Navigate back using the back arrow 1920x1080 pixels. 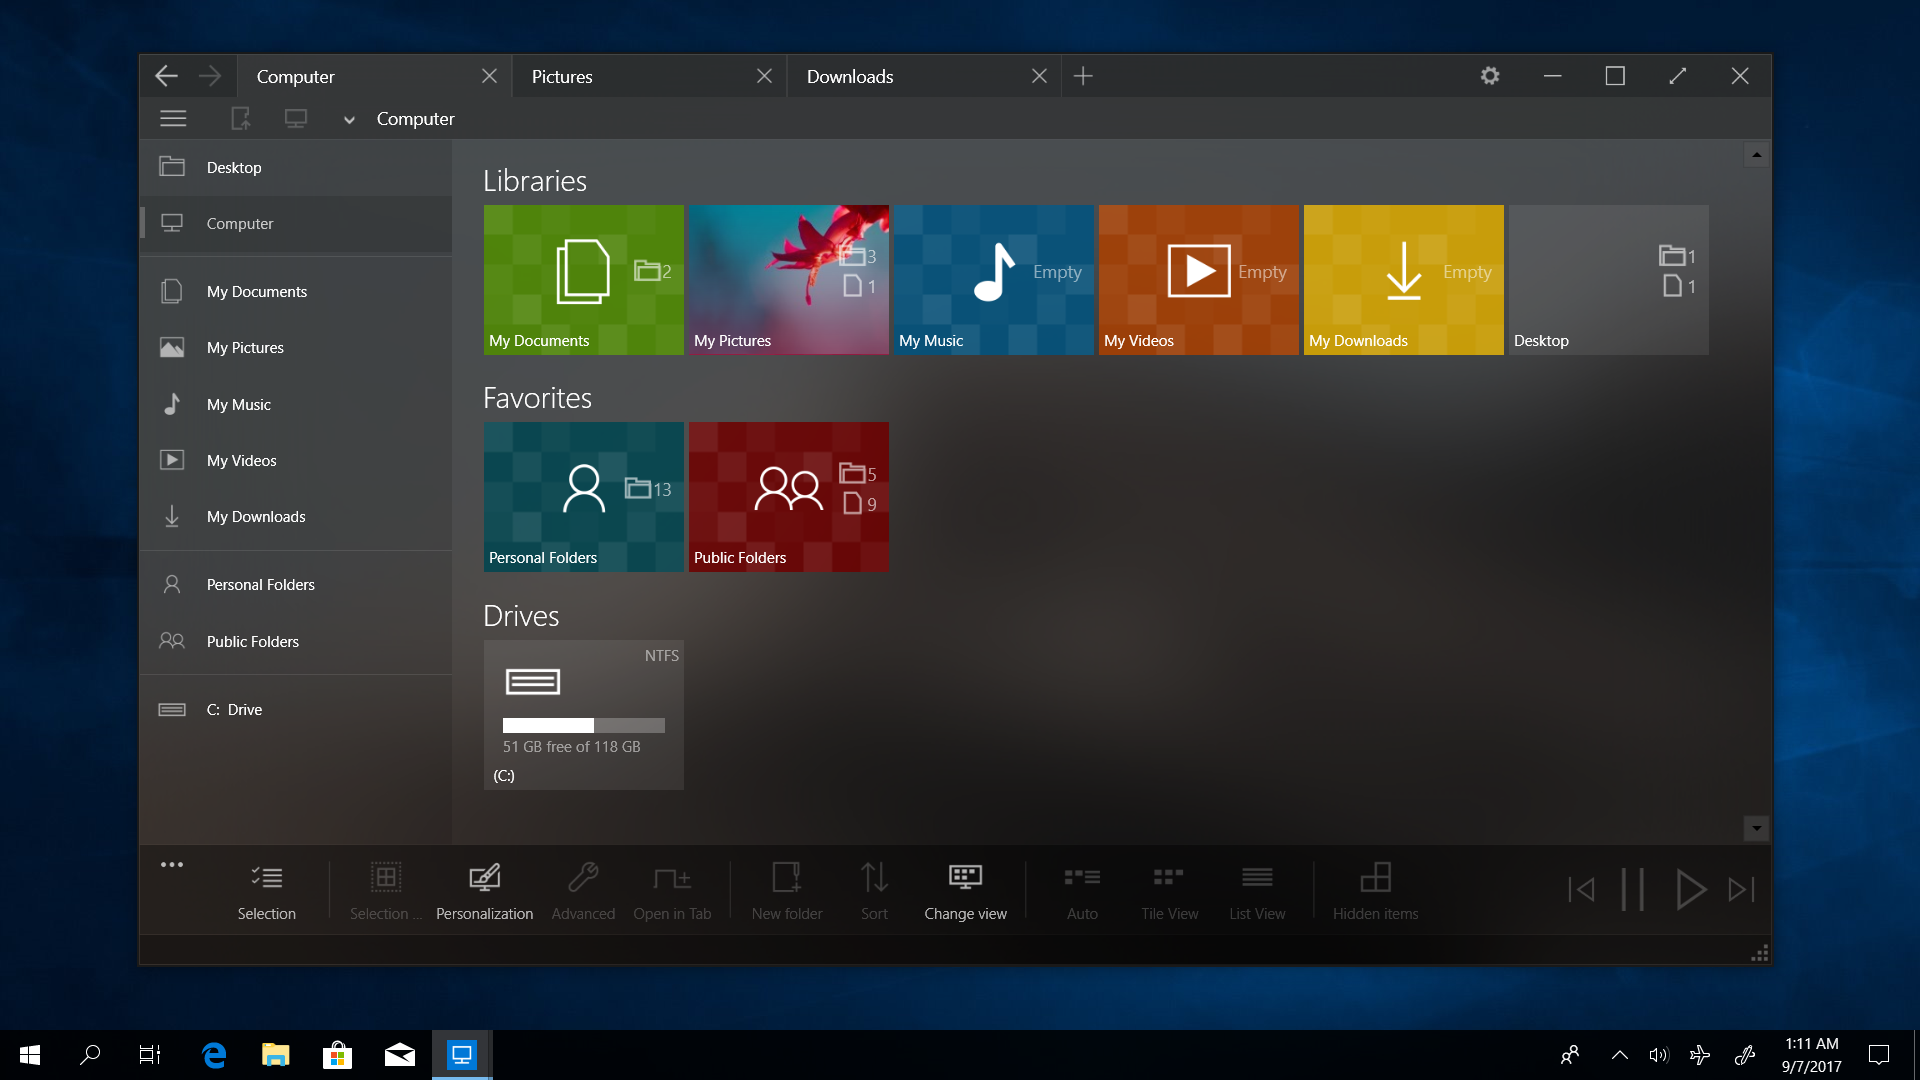pyautogui.click(x=166, y=75)
